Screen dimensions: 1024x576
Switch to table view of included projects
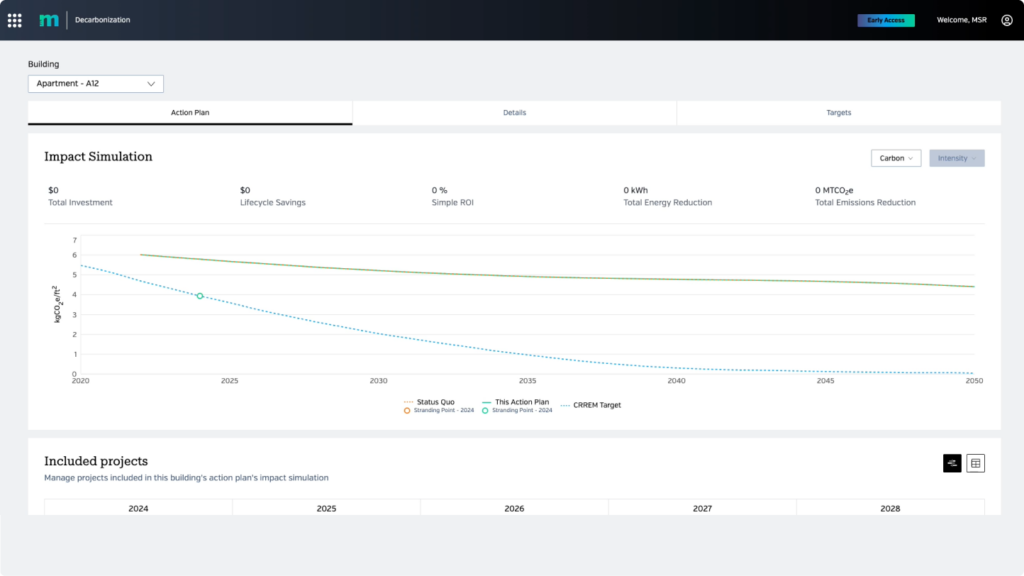(x=975, y=462)
